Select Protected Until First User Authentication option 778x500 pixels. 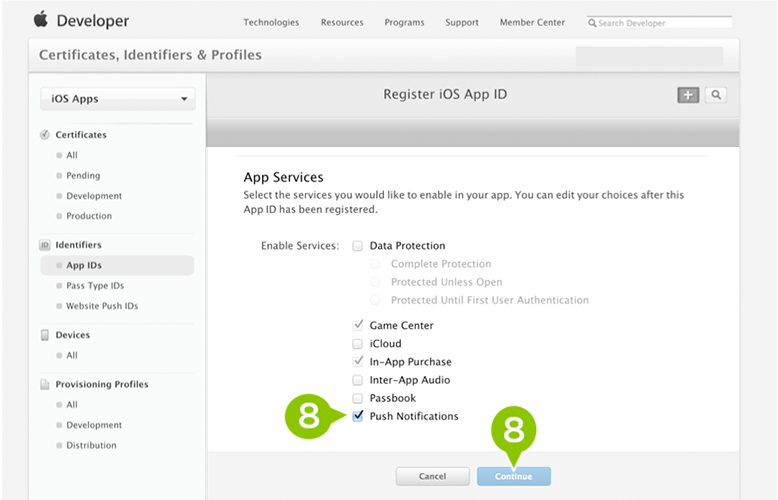[x=375, y=300]
